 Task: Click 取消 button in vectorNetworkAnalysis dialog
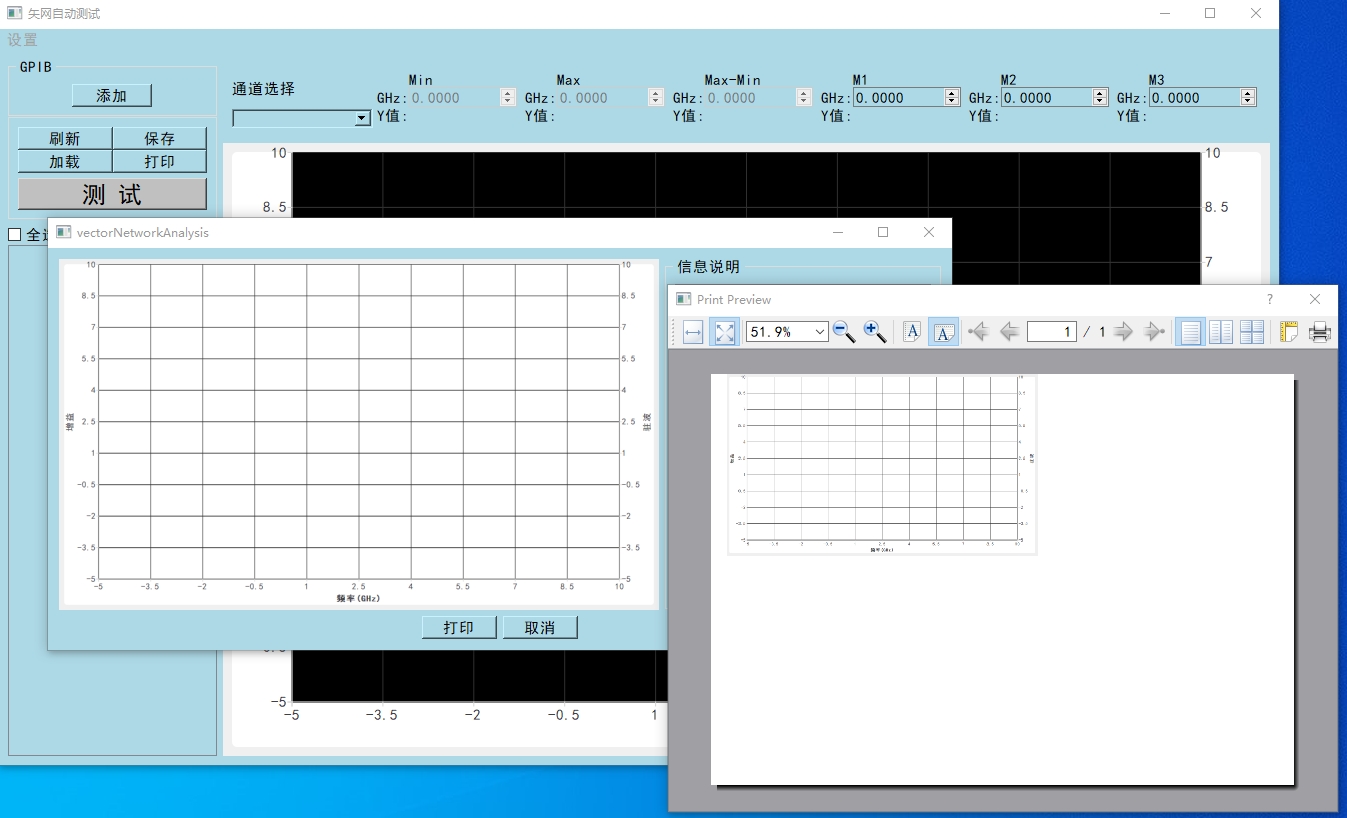click(x=540, y=627)
